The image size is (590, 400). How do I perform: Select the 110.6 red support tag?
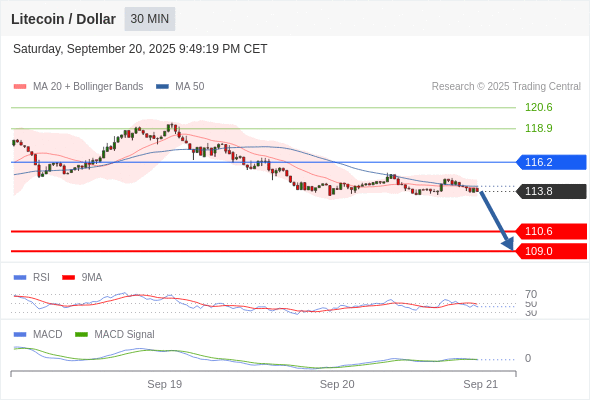[551, 231]
